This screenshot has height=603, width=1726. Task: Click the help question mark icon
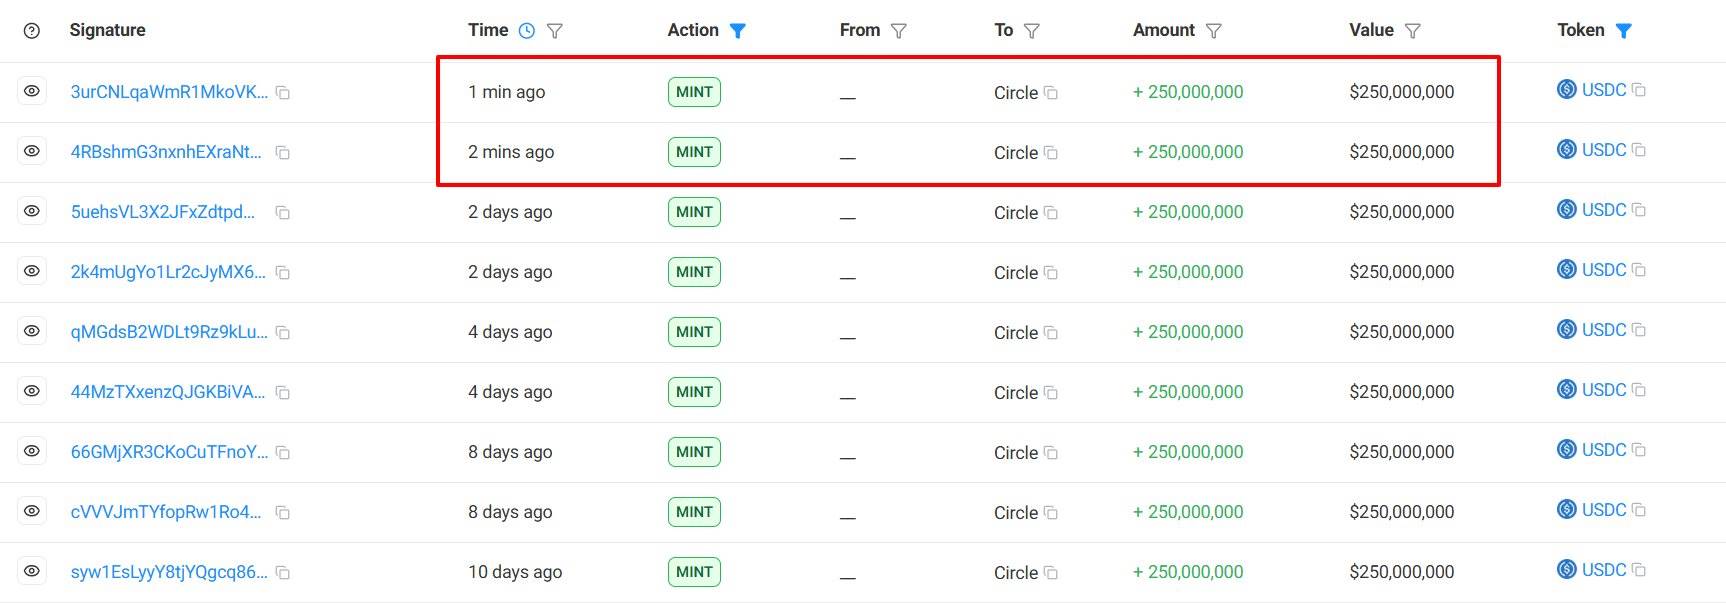(32, 31)
